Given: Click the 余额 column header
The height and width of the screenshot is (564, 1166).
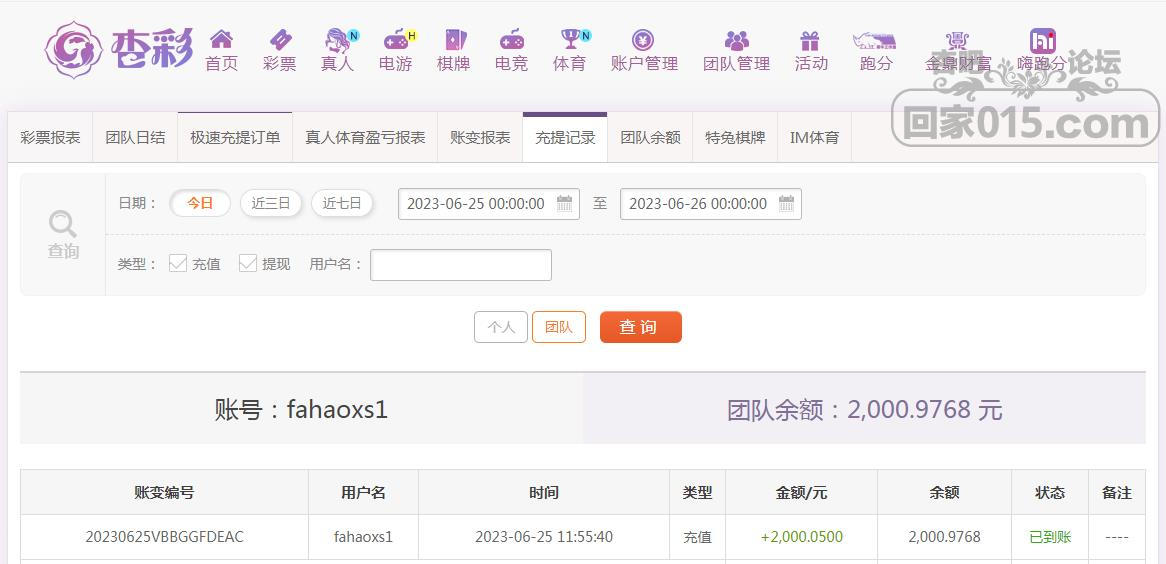Looking at the screenshot, I should [x=944, y=493].
